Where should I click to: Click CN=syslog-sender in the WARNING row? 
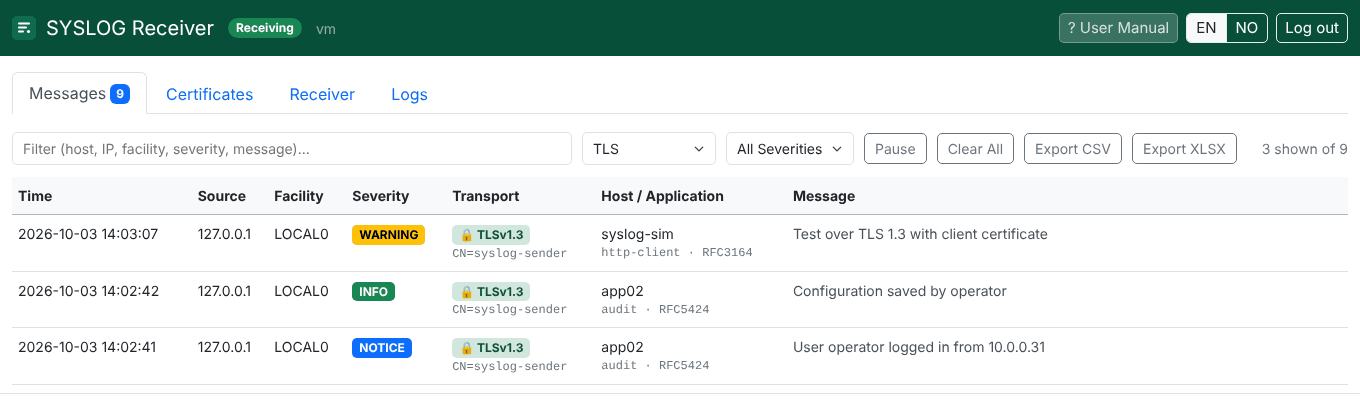click(x=510, y=253)
